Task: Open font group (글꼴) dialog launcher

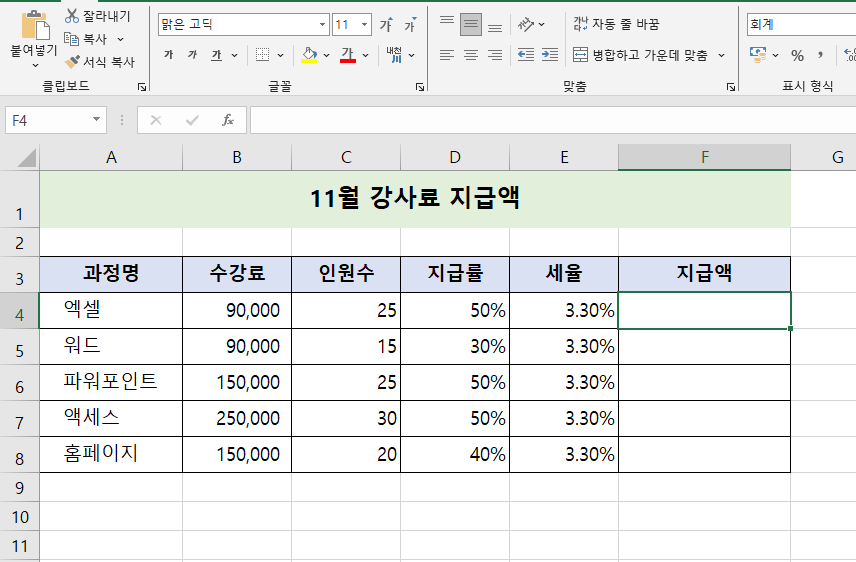Action: (x=420, y=87)
